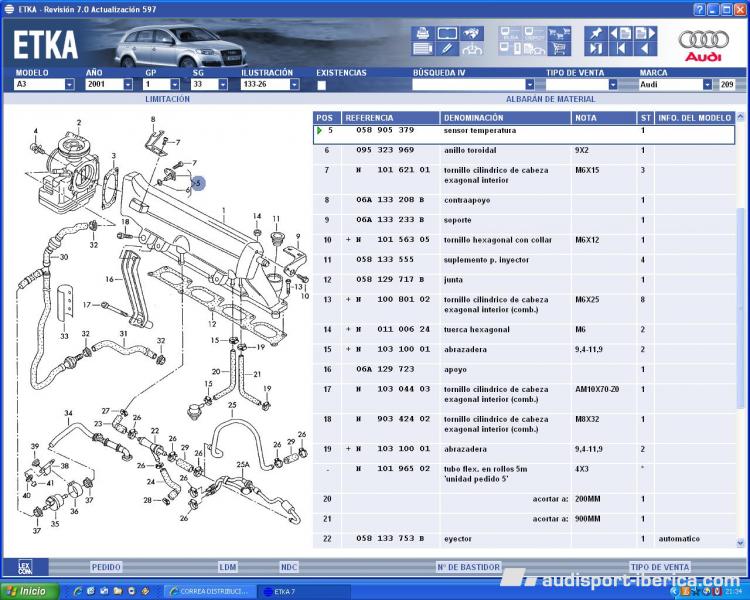
Task: Open the Inicio start menu
Action: pyautogui.click(x=30, y=591)
